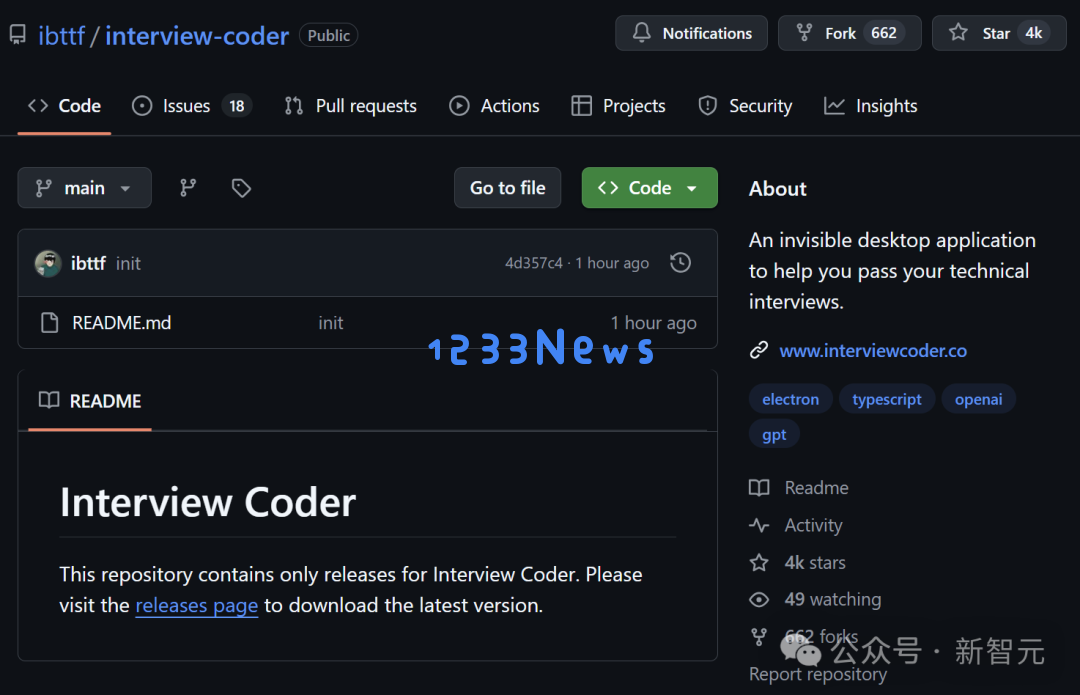Viewport: 1080px width, 695px height.
Task: View branches via the branch icon
Action: point(188,187)
